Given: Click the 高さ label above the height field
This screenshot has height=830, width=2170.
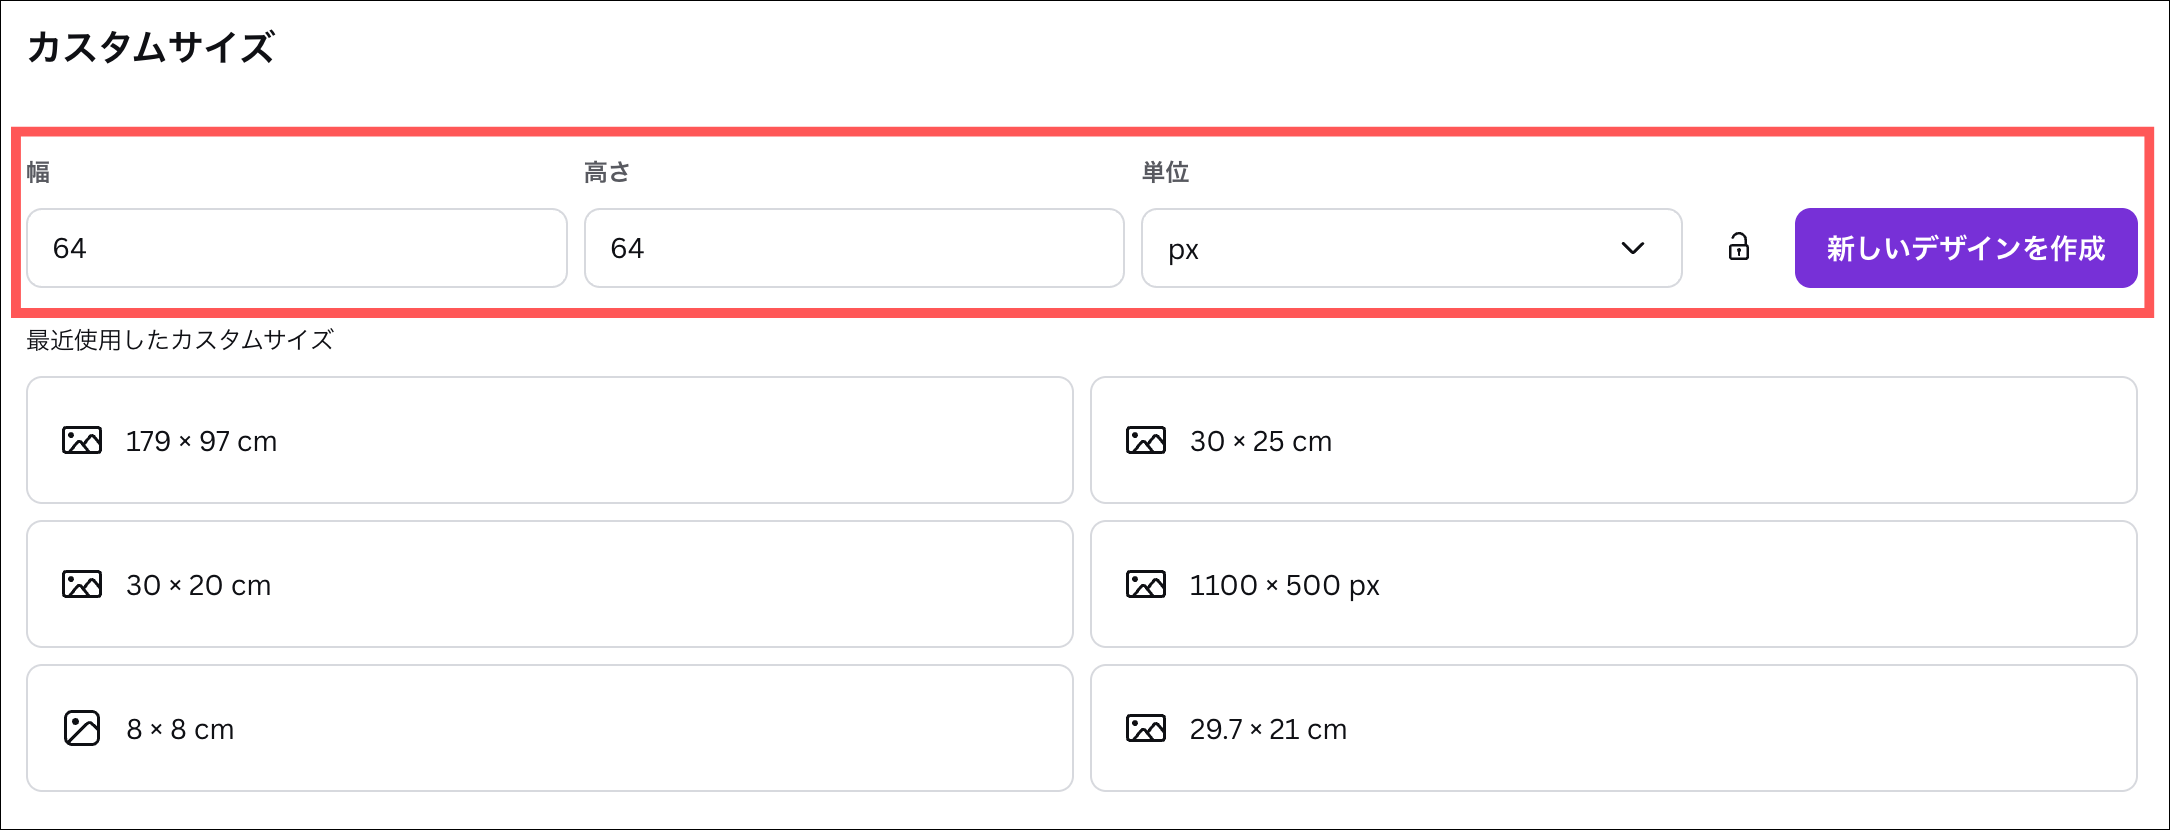Looking at the screenshot, I should (x=606, y=172).
